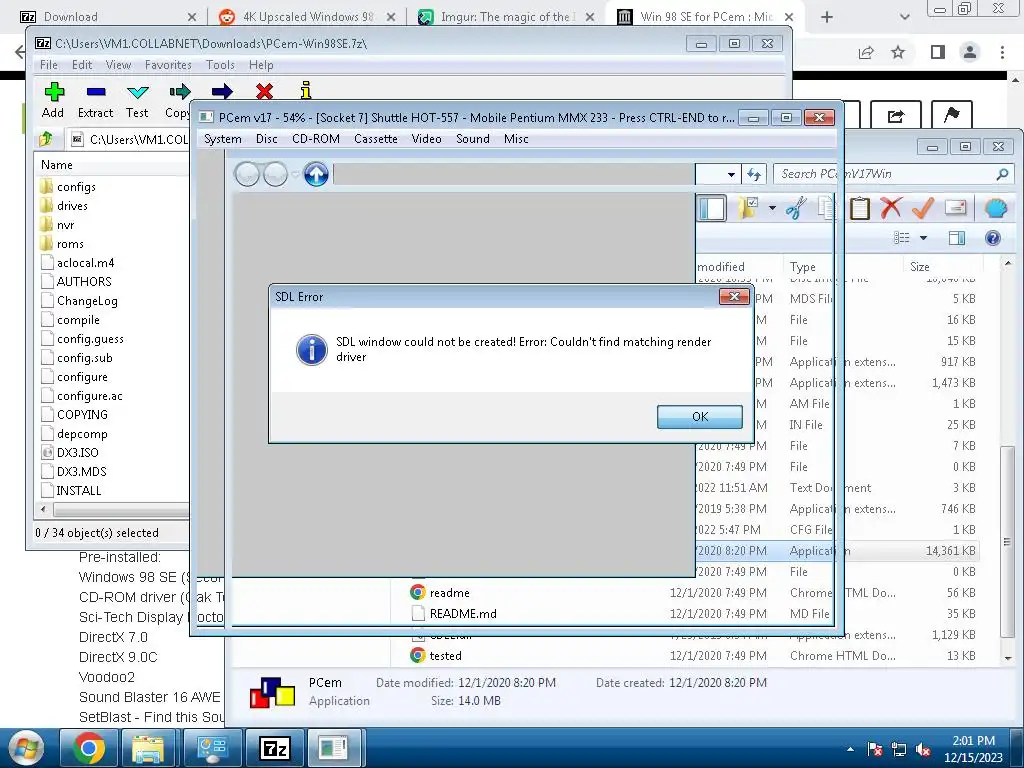Screen dimensions: 1024x768
Task: Bookmark this page with Chrome star icon
Action: [898, 52]
